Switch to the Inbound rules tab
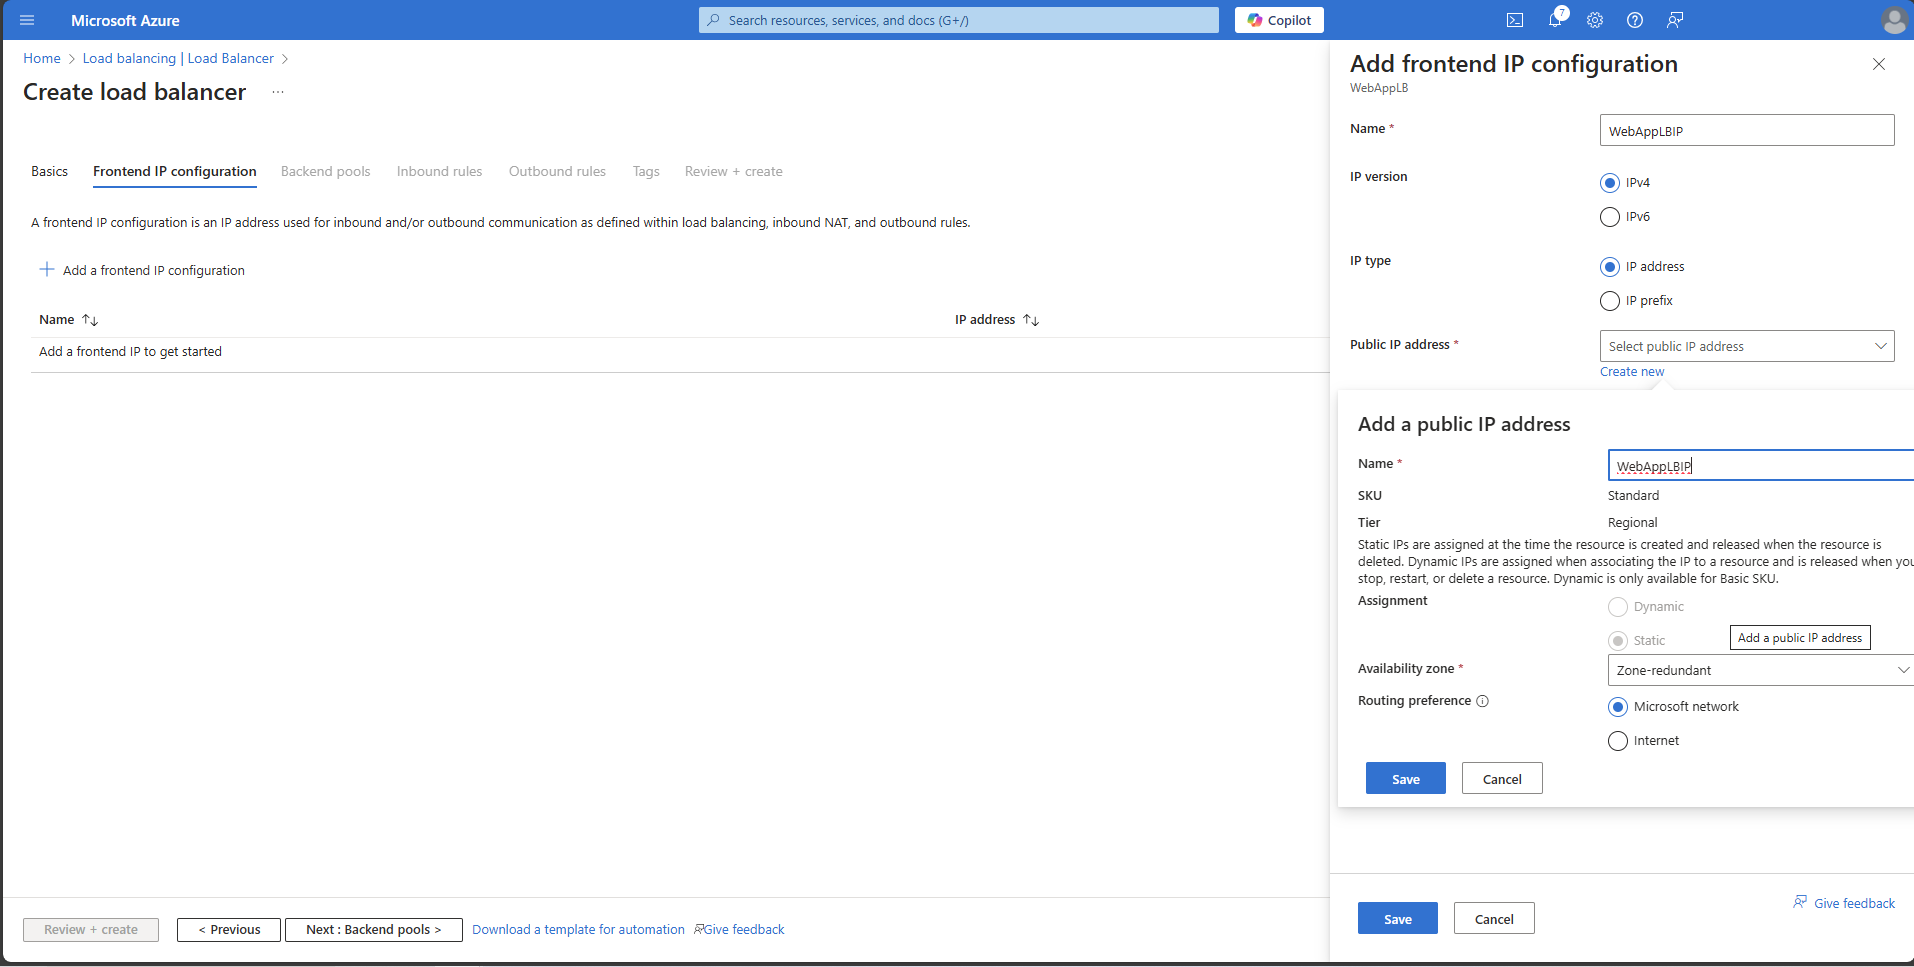 tap(439, 172)
